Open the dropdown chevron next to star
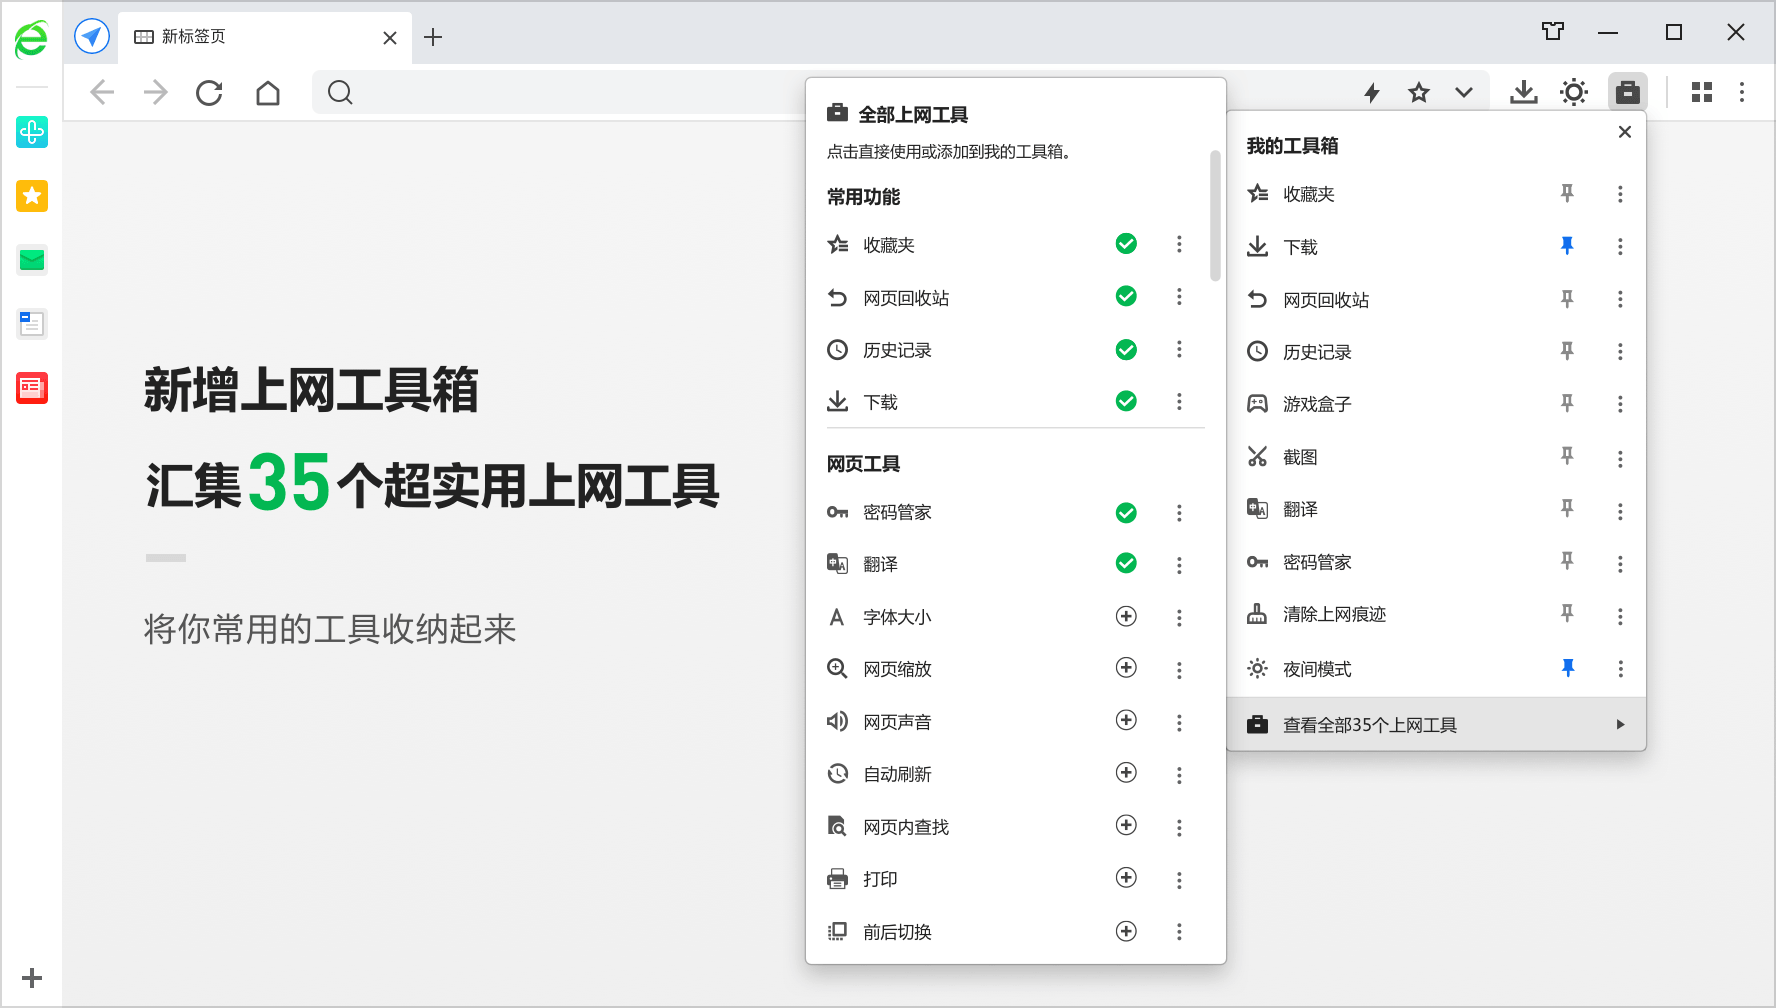1776x1008 pixels. pos(1464,93)
